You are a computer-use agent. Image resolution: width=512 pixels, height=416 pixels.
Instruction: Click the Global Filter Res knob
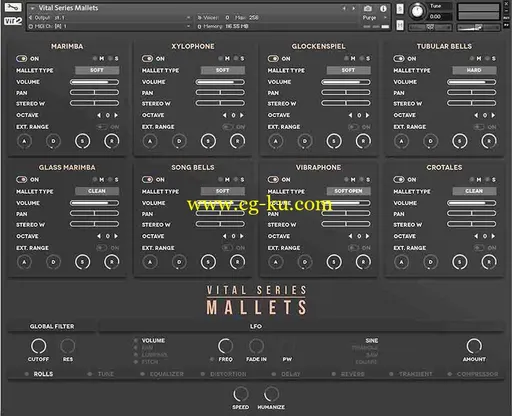[x=68, y=346]
